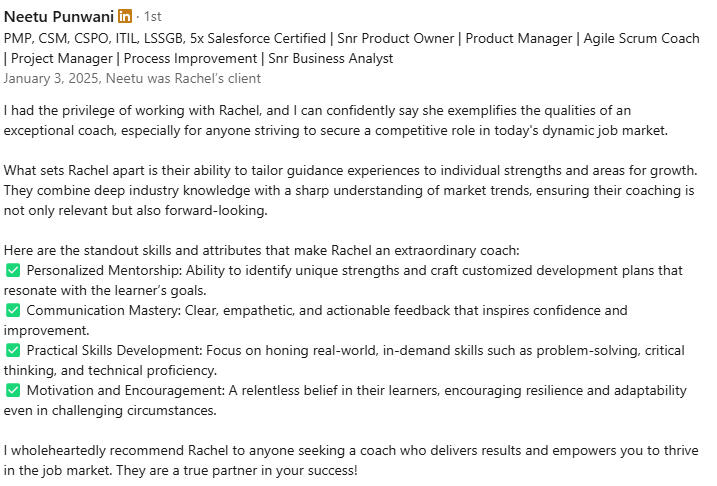Click green checkmark beside Motivation and Encouragement
The height and width of the screenshot is (486, 717).
[13, 390]
